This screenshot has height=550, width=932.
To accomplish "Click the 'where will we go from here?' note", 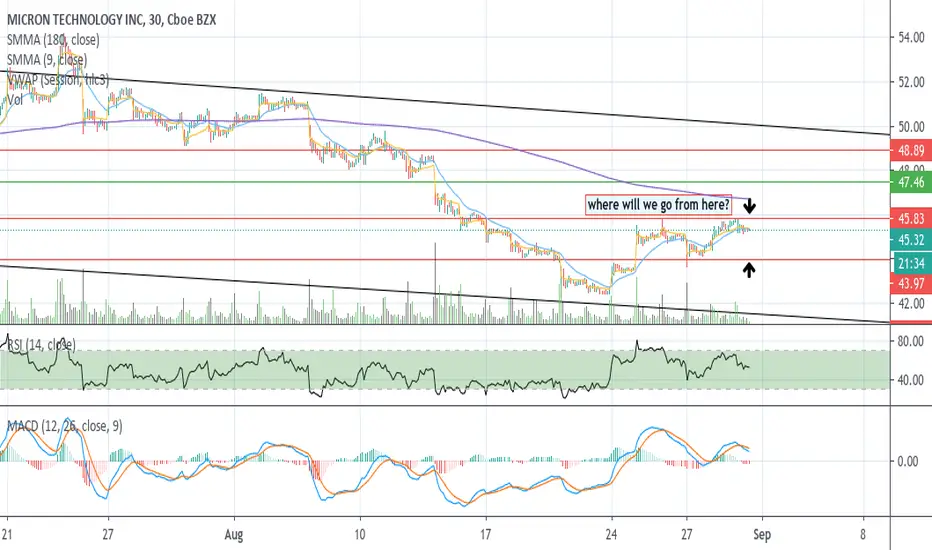I will [658, 205].
